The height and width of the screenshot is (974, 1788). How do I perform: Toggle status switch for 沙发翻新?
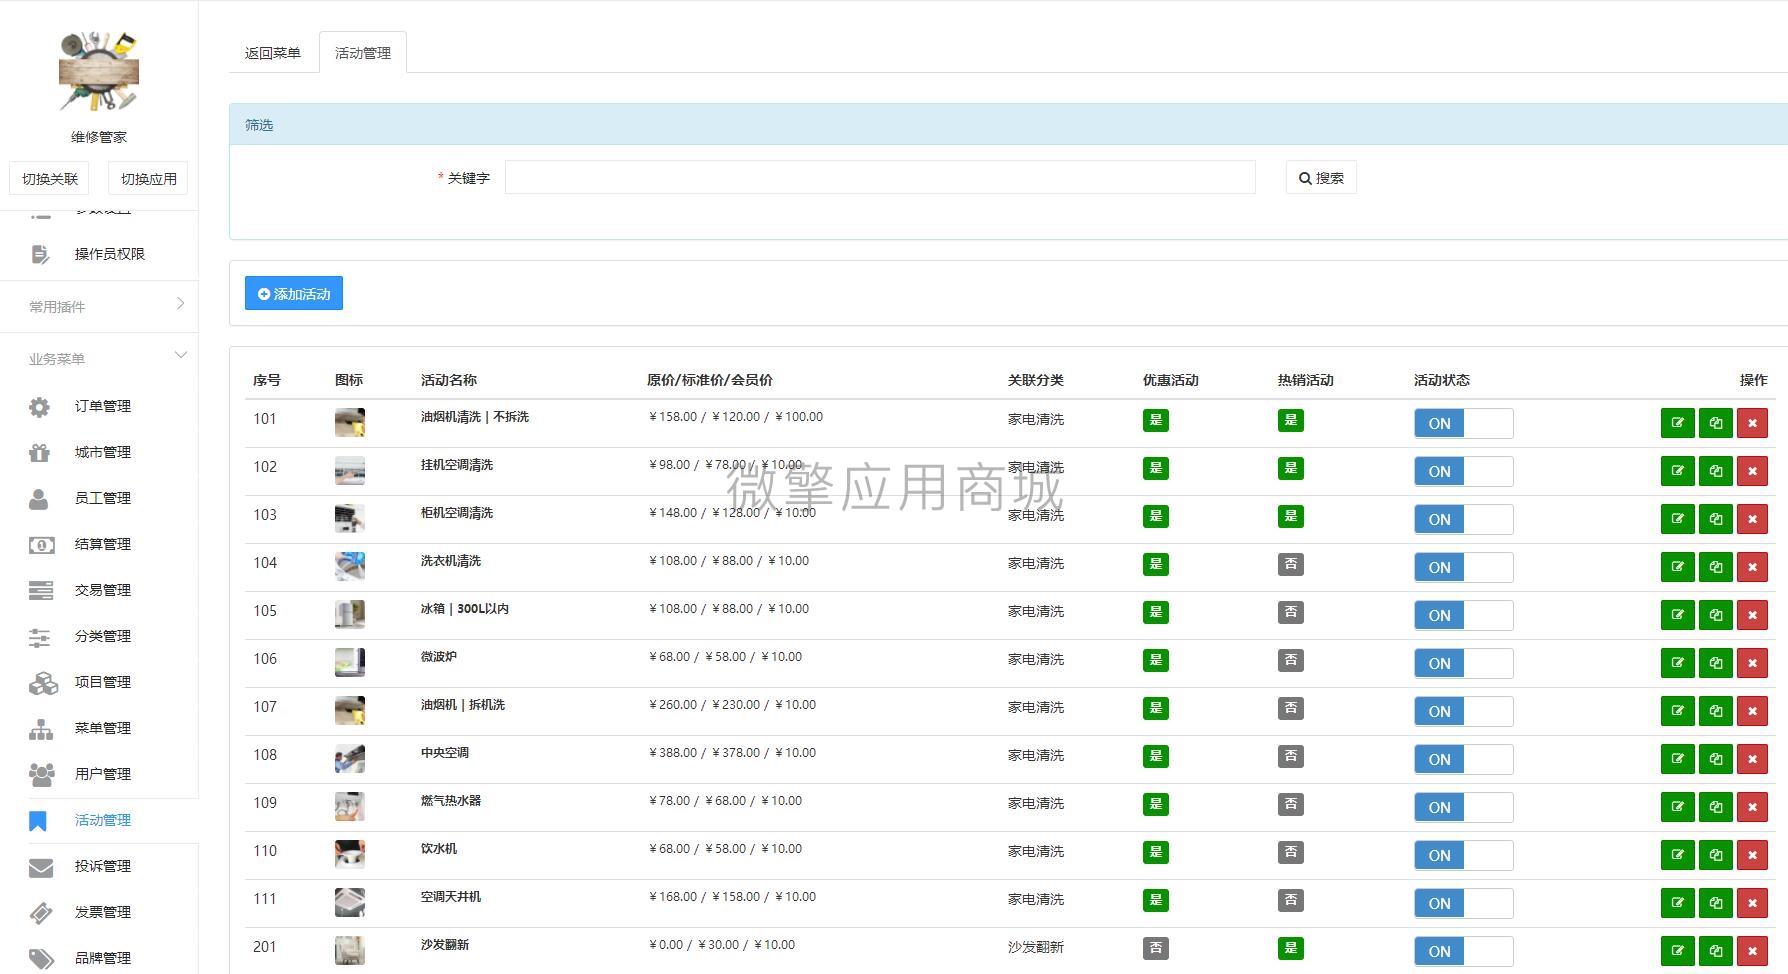(1463, 951)
